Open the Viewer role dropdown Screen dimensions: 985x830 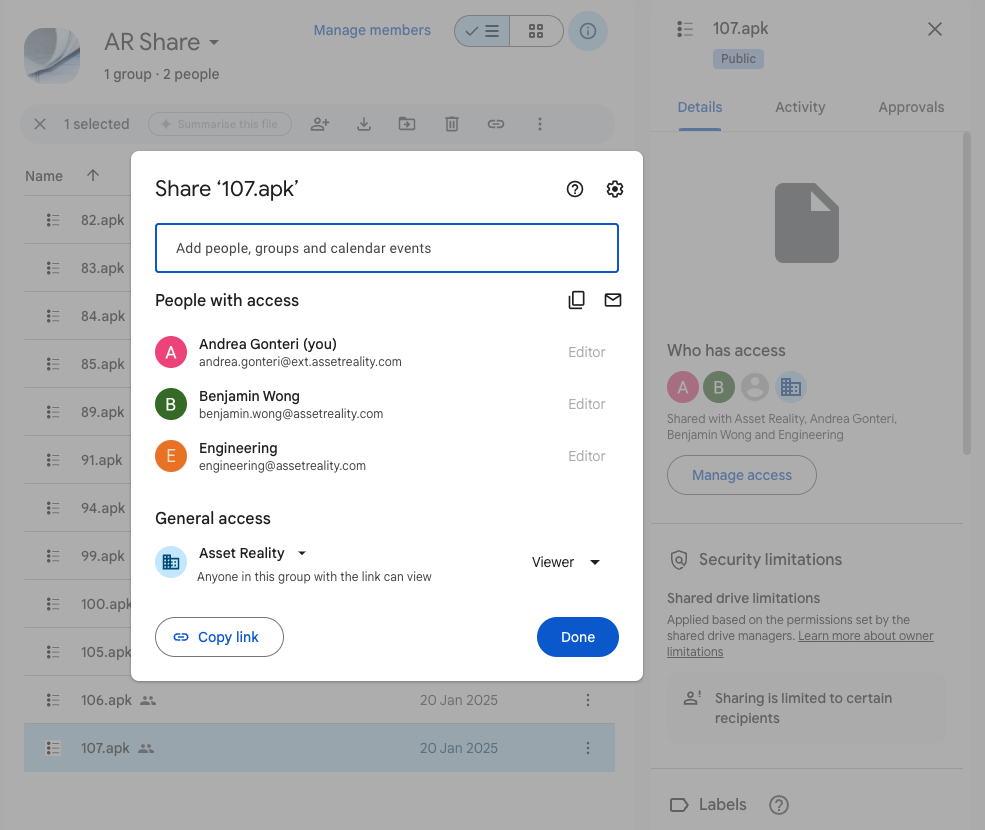(x=566, y=562)
